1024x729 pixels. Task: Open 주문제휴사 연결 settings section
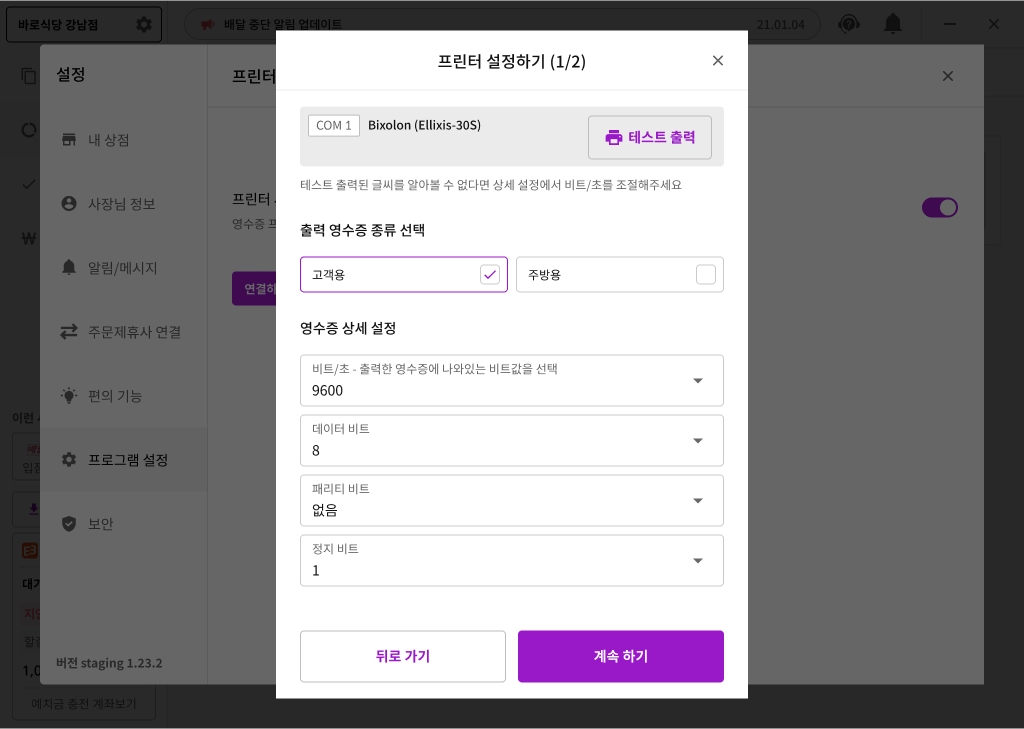(134, 332)
